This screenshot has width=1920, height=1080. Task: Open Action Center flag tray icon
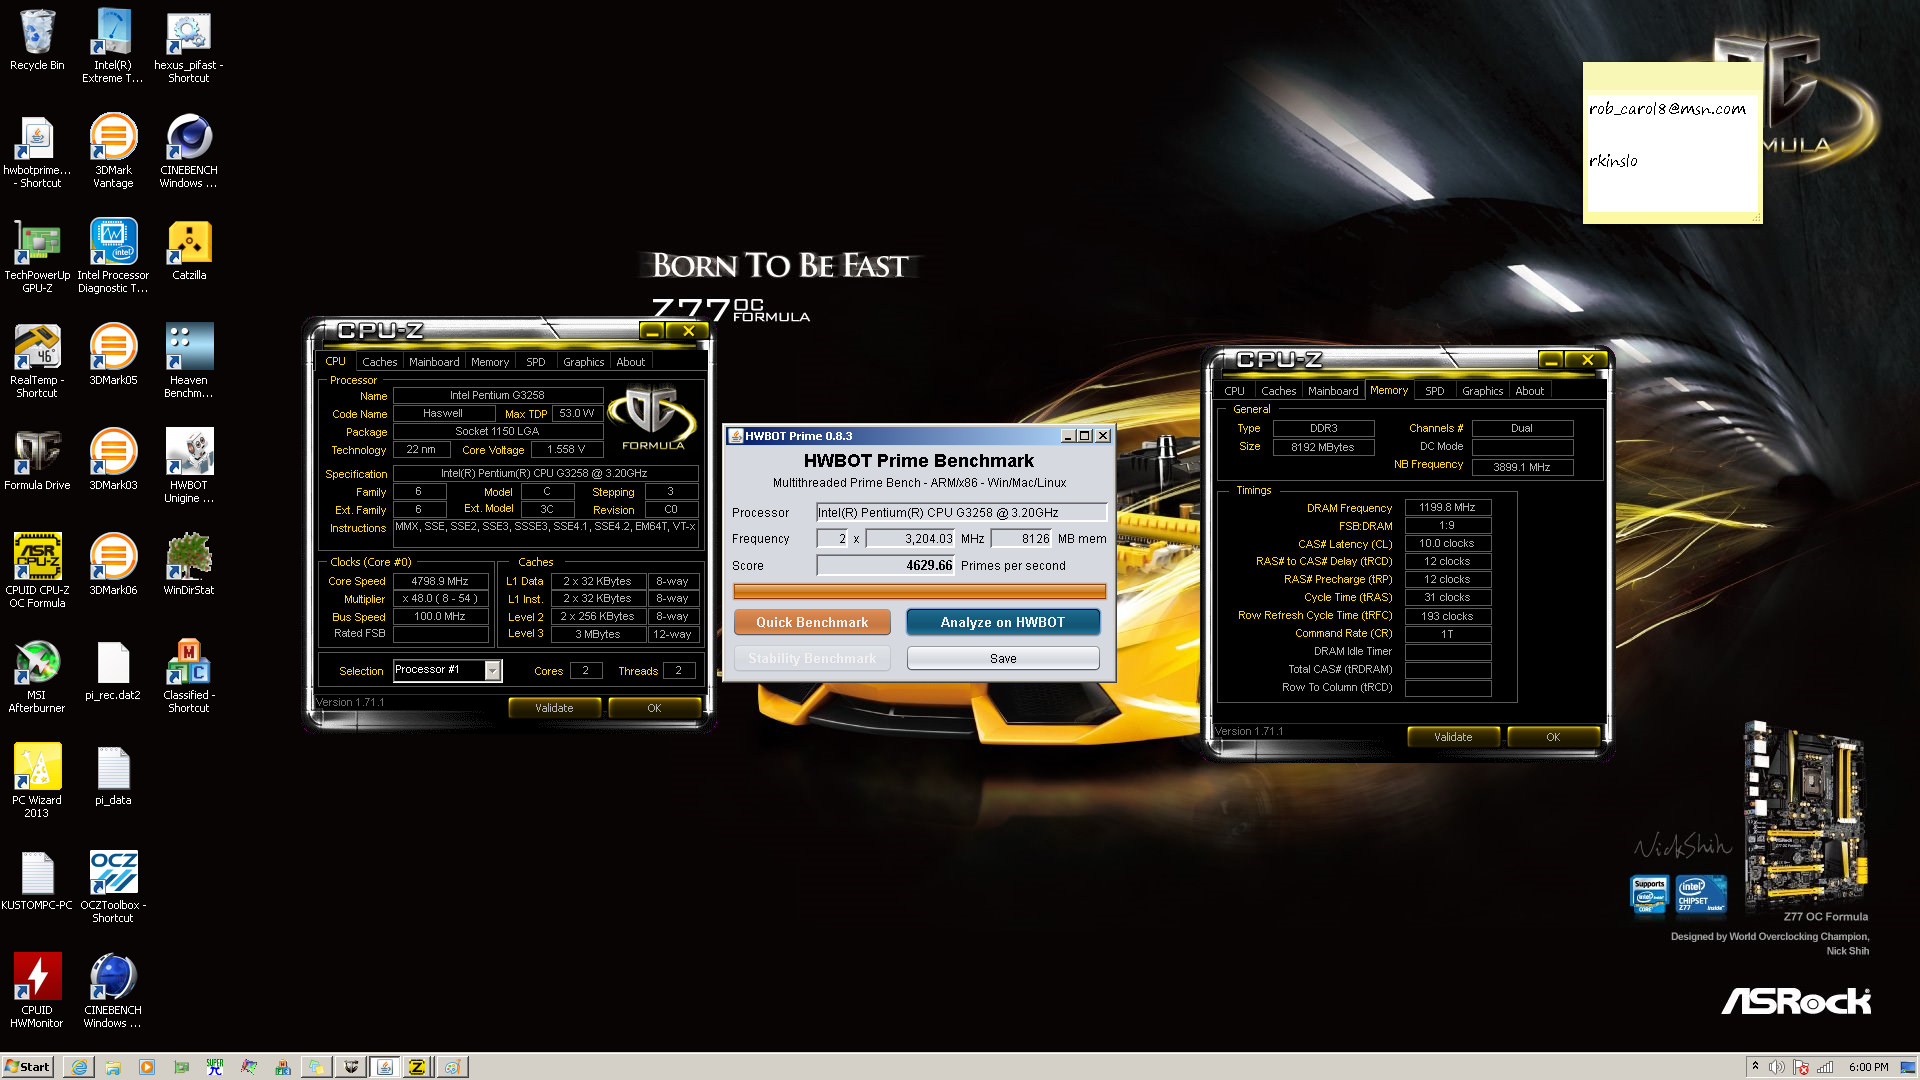[1801, 1067]
